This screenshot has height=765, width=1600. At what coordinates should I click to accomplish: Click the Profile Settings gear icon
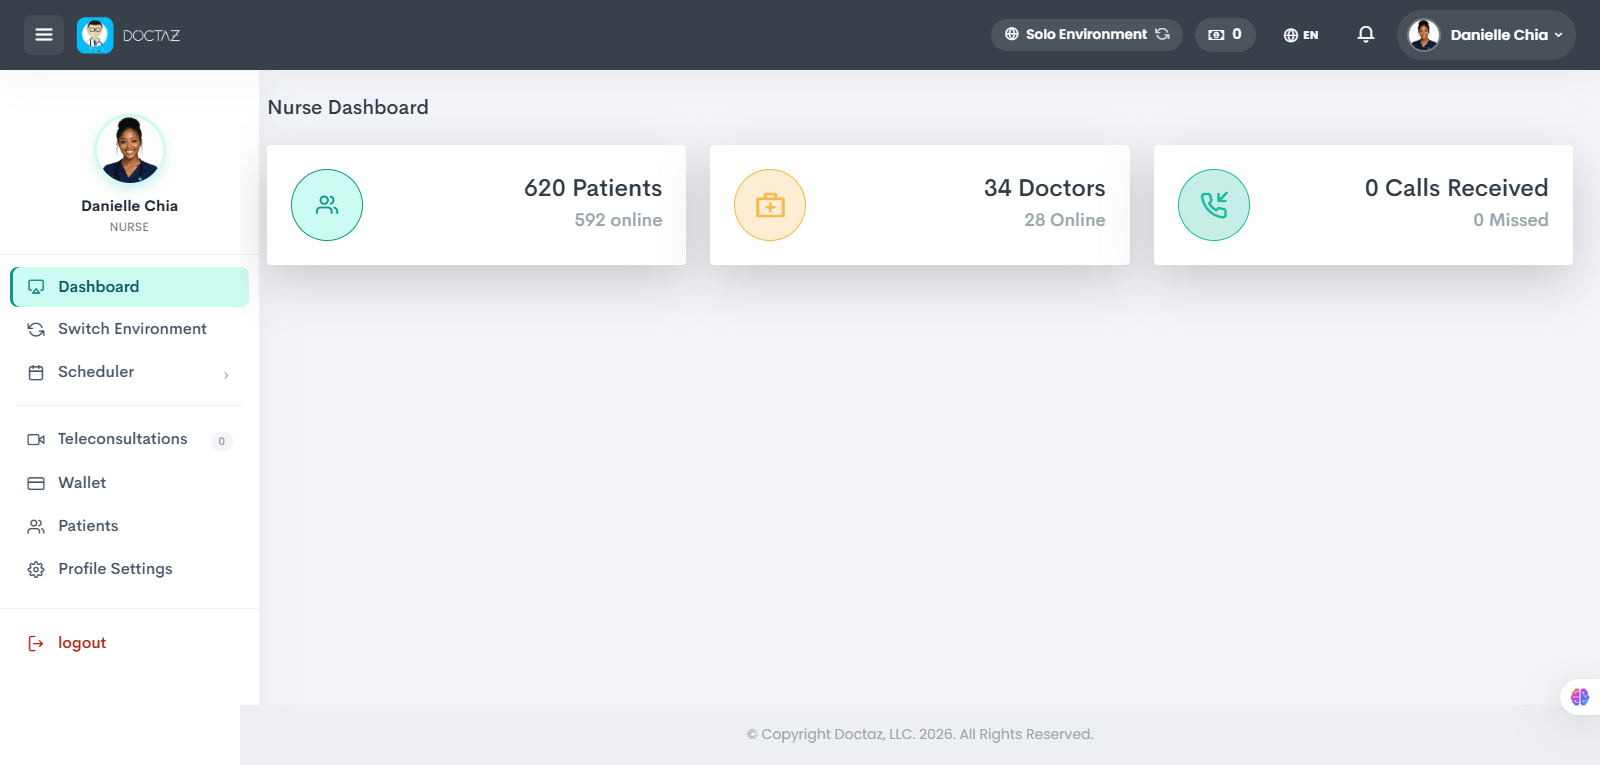[36, 569]
